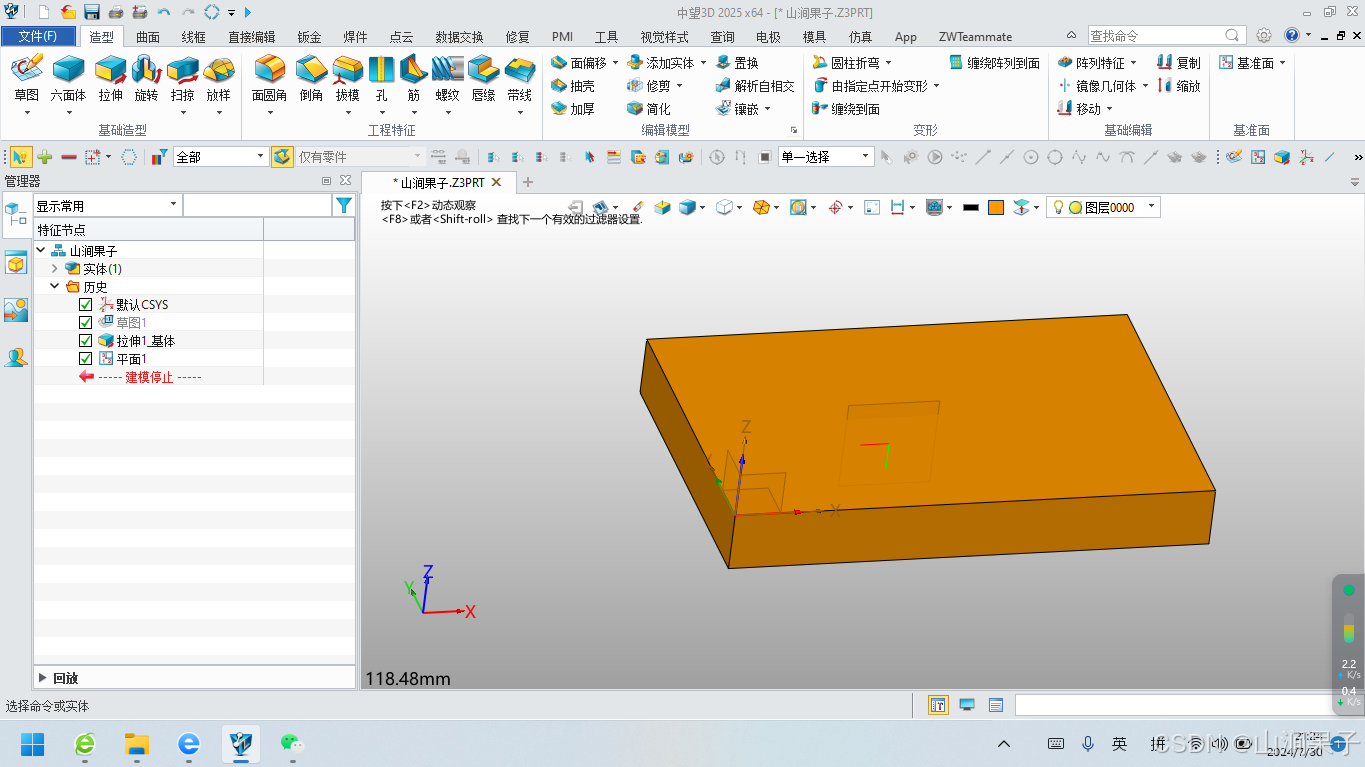Image resolution: width=1365 pixels, height=767 pixels.
Task: Expand the 实体(1) tree node
Action: pos(55,269)
